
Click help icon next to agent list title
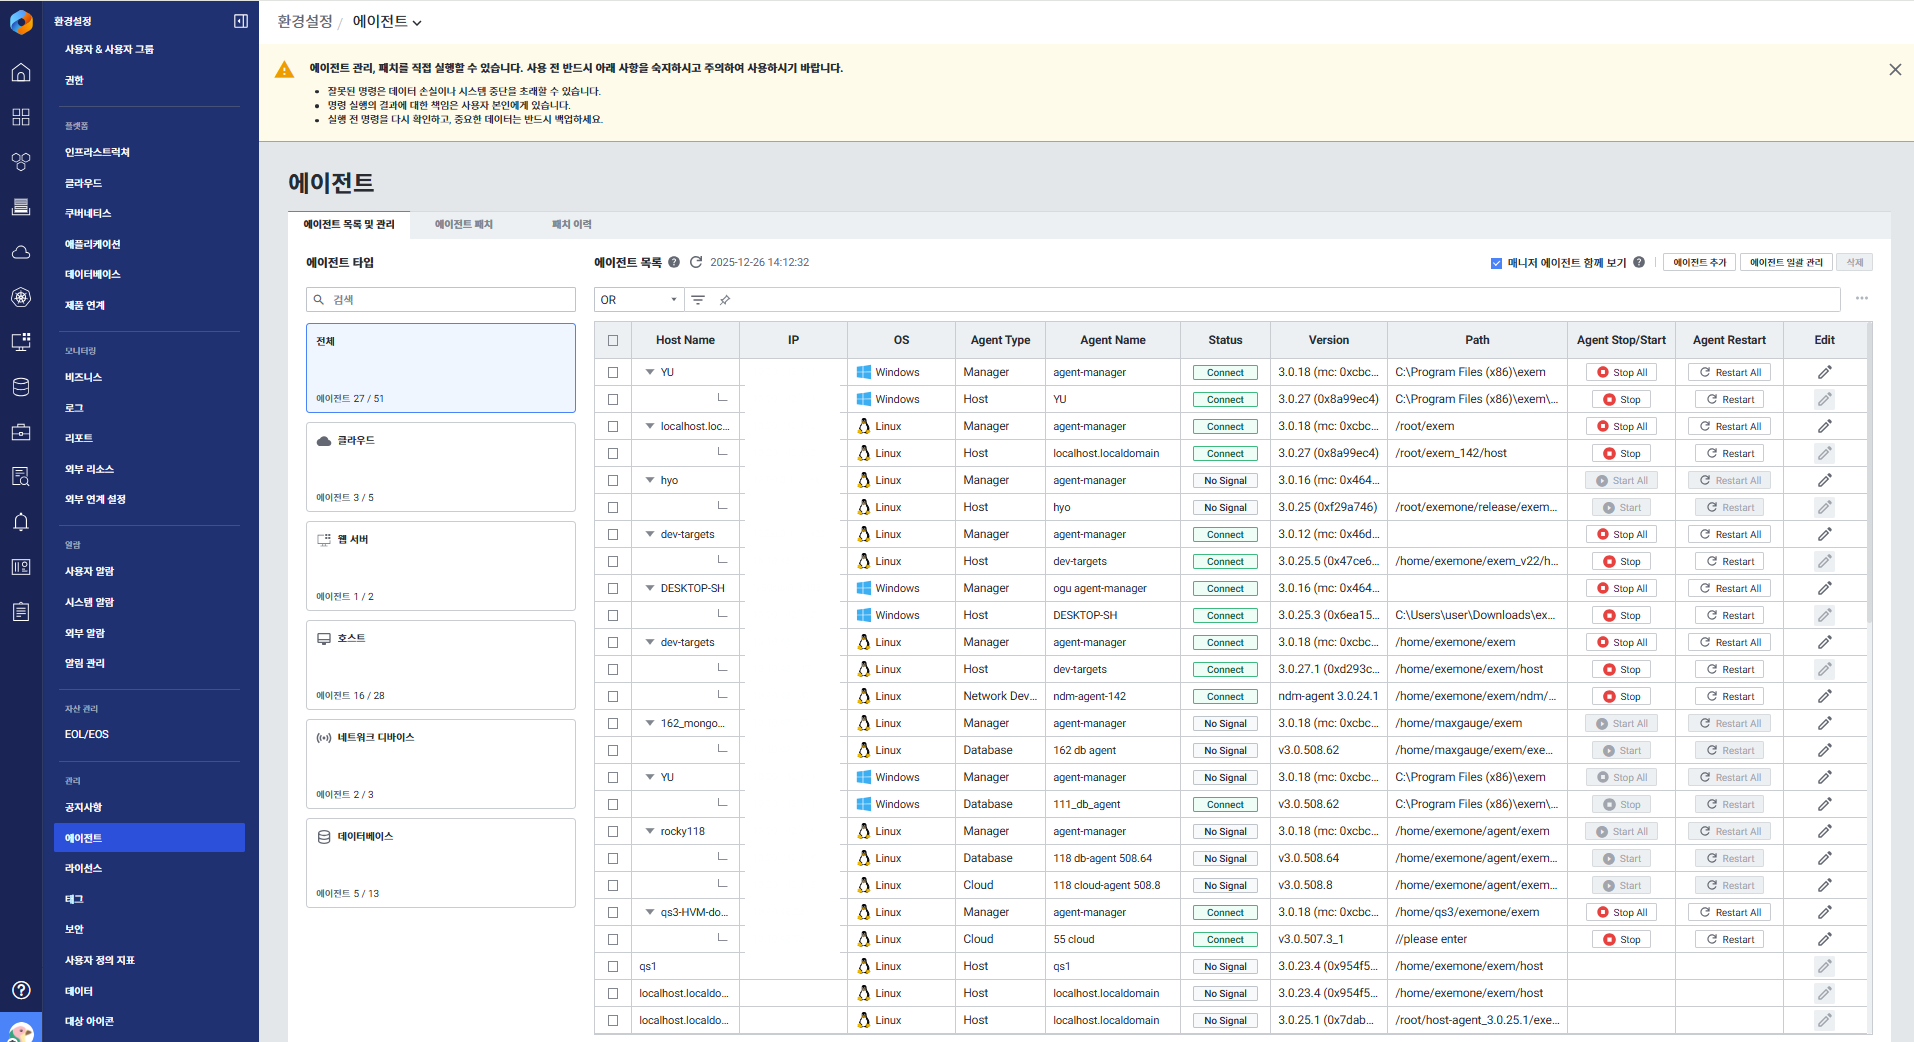(674, 262)
